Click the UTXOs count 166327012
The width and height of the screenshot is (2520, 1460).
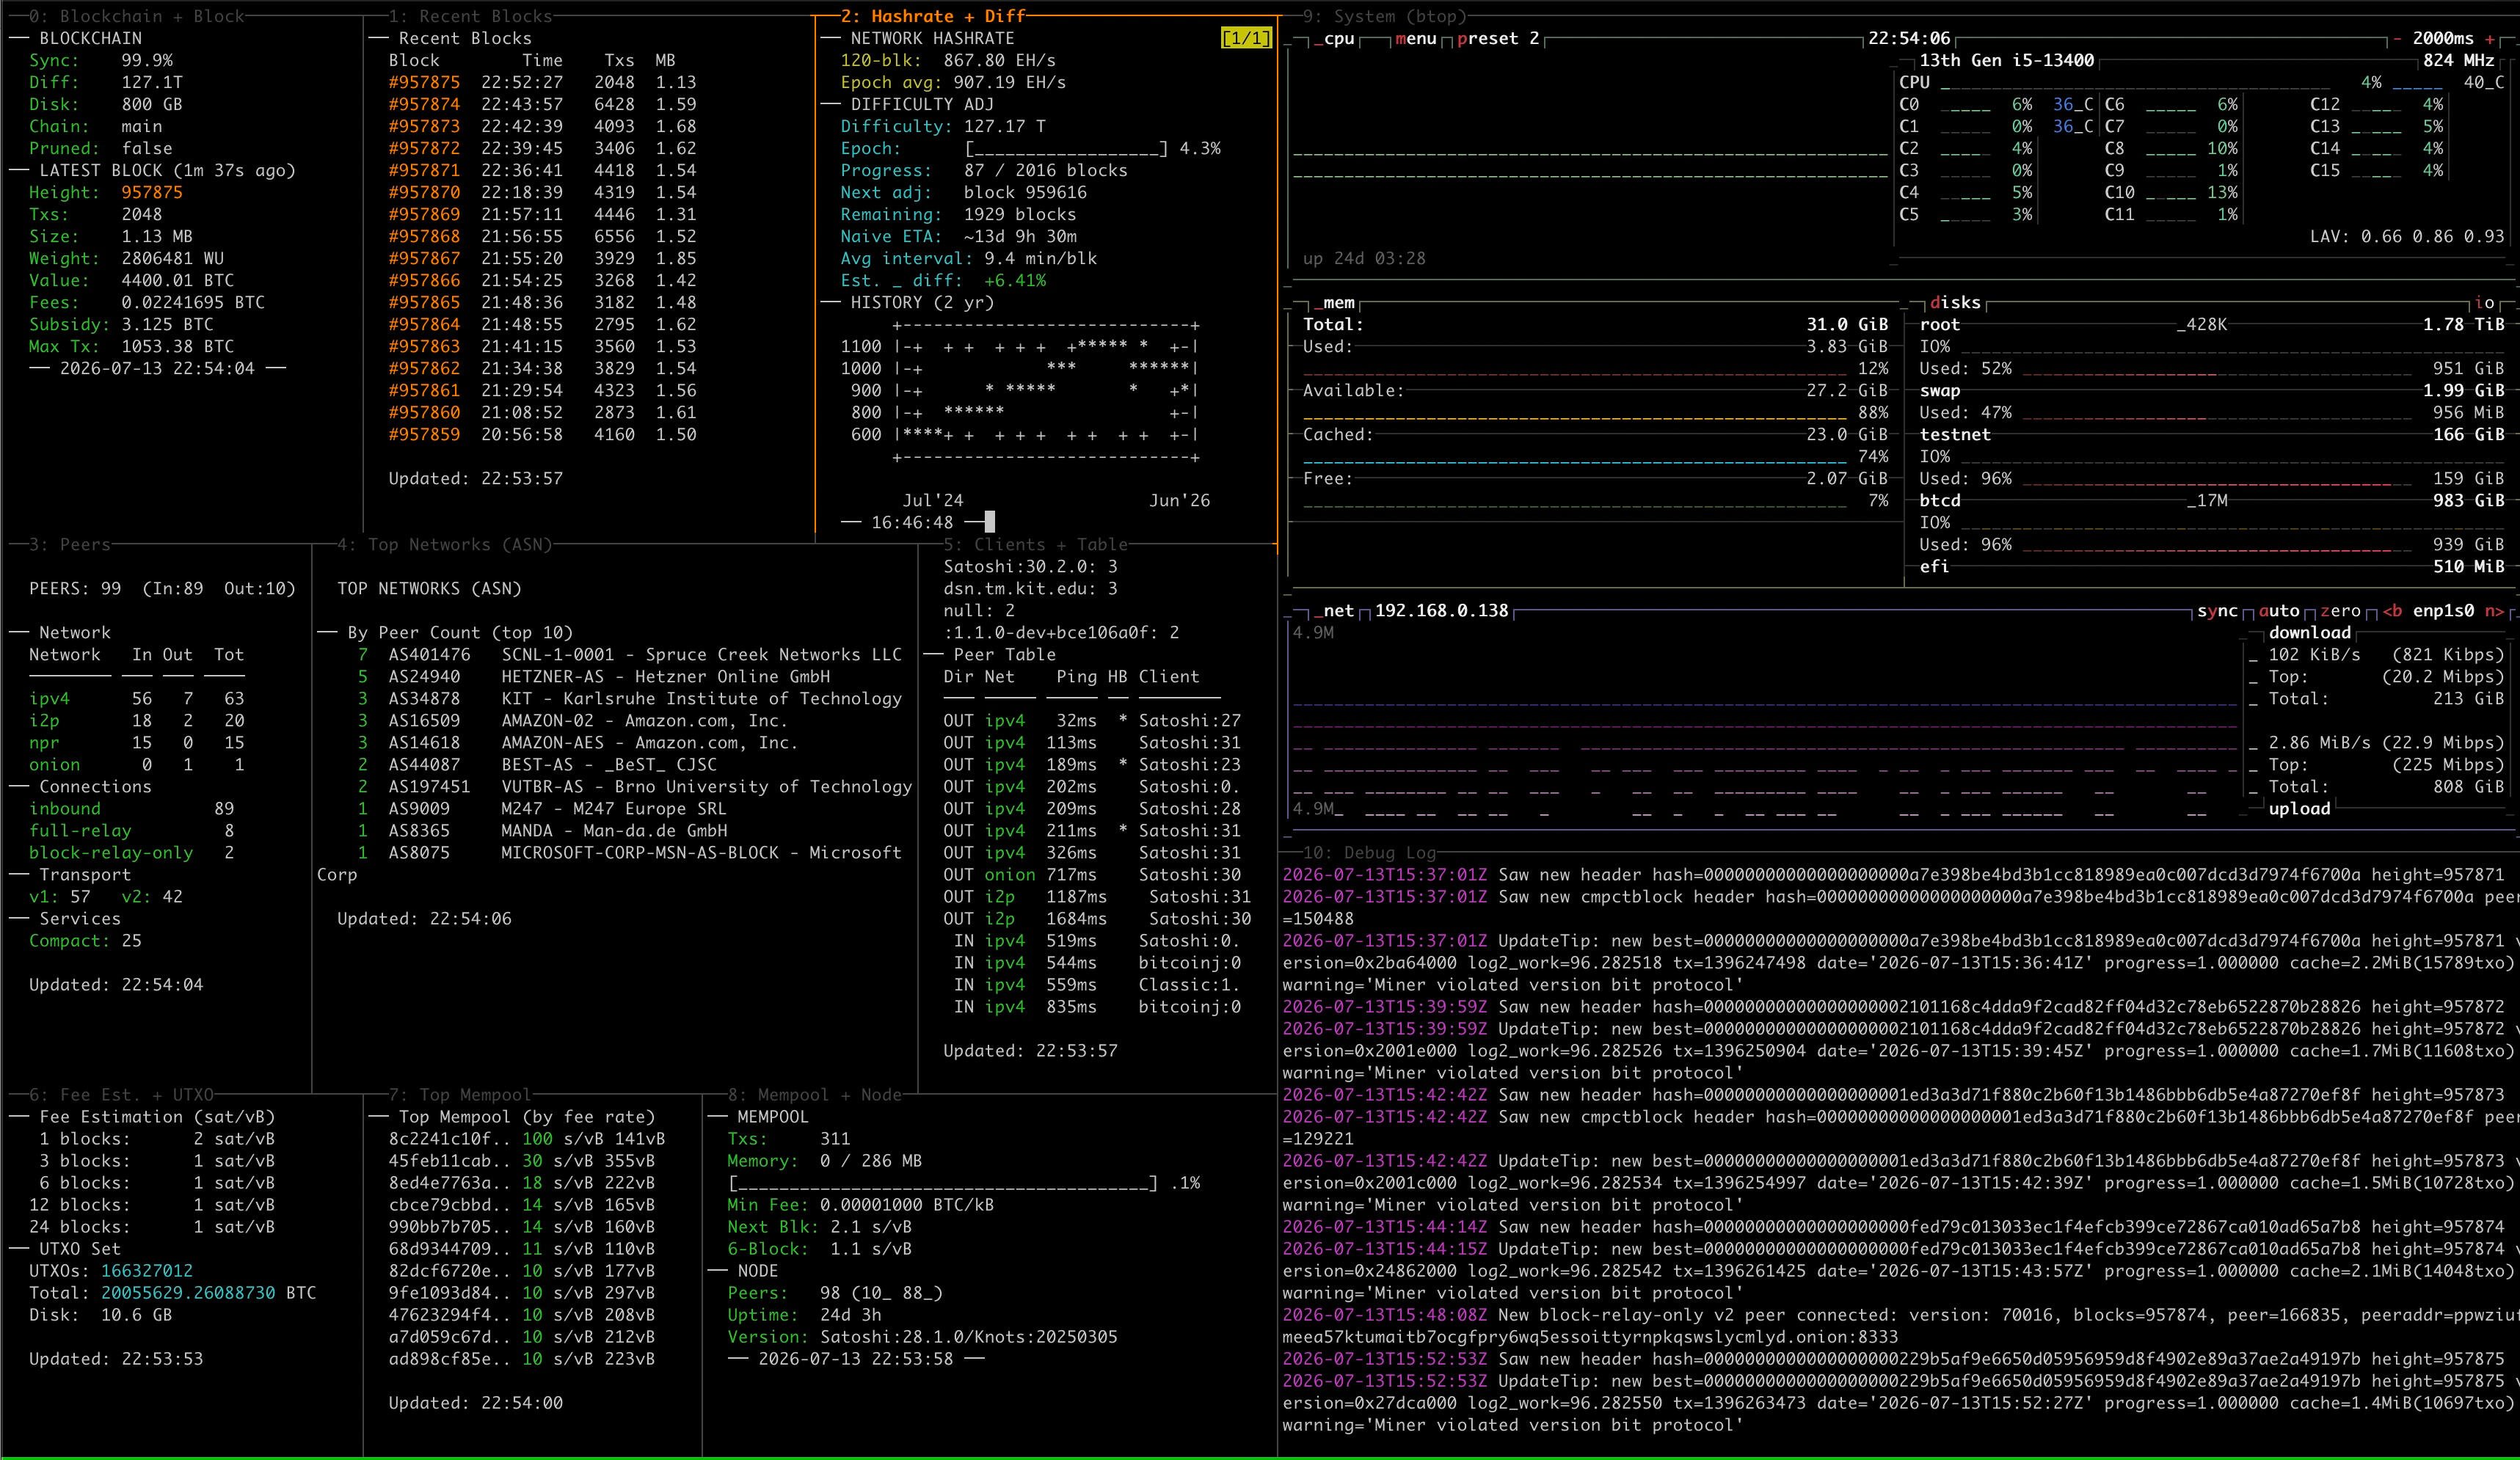(147, 1271)
